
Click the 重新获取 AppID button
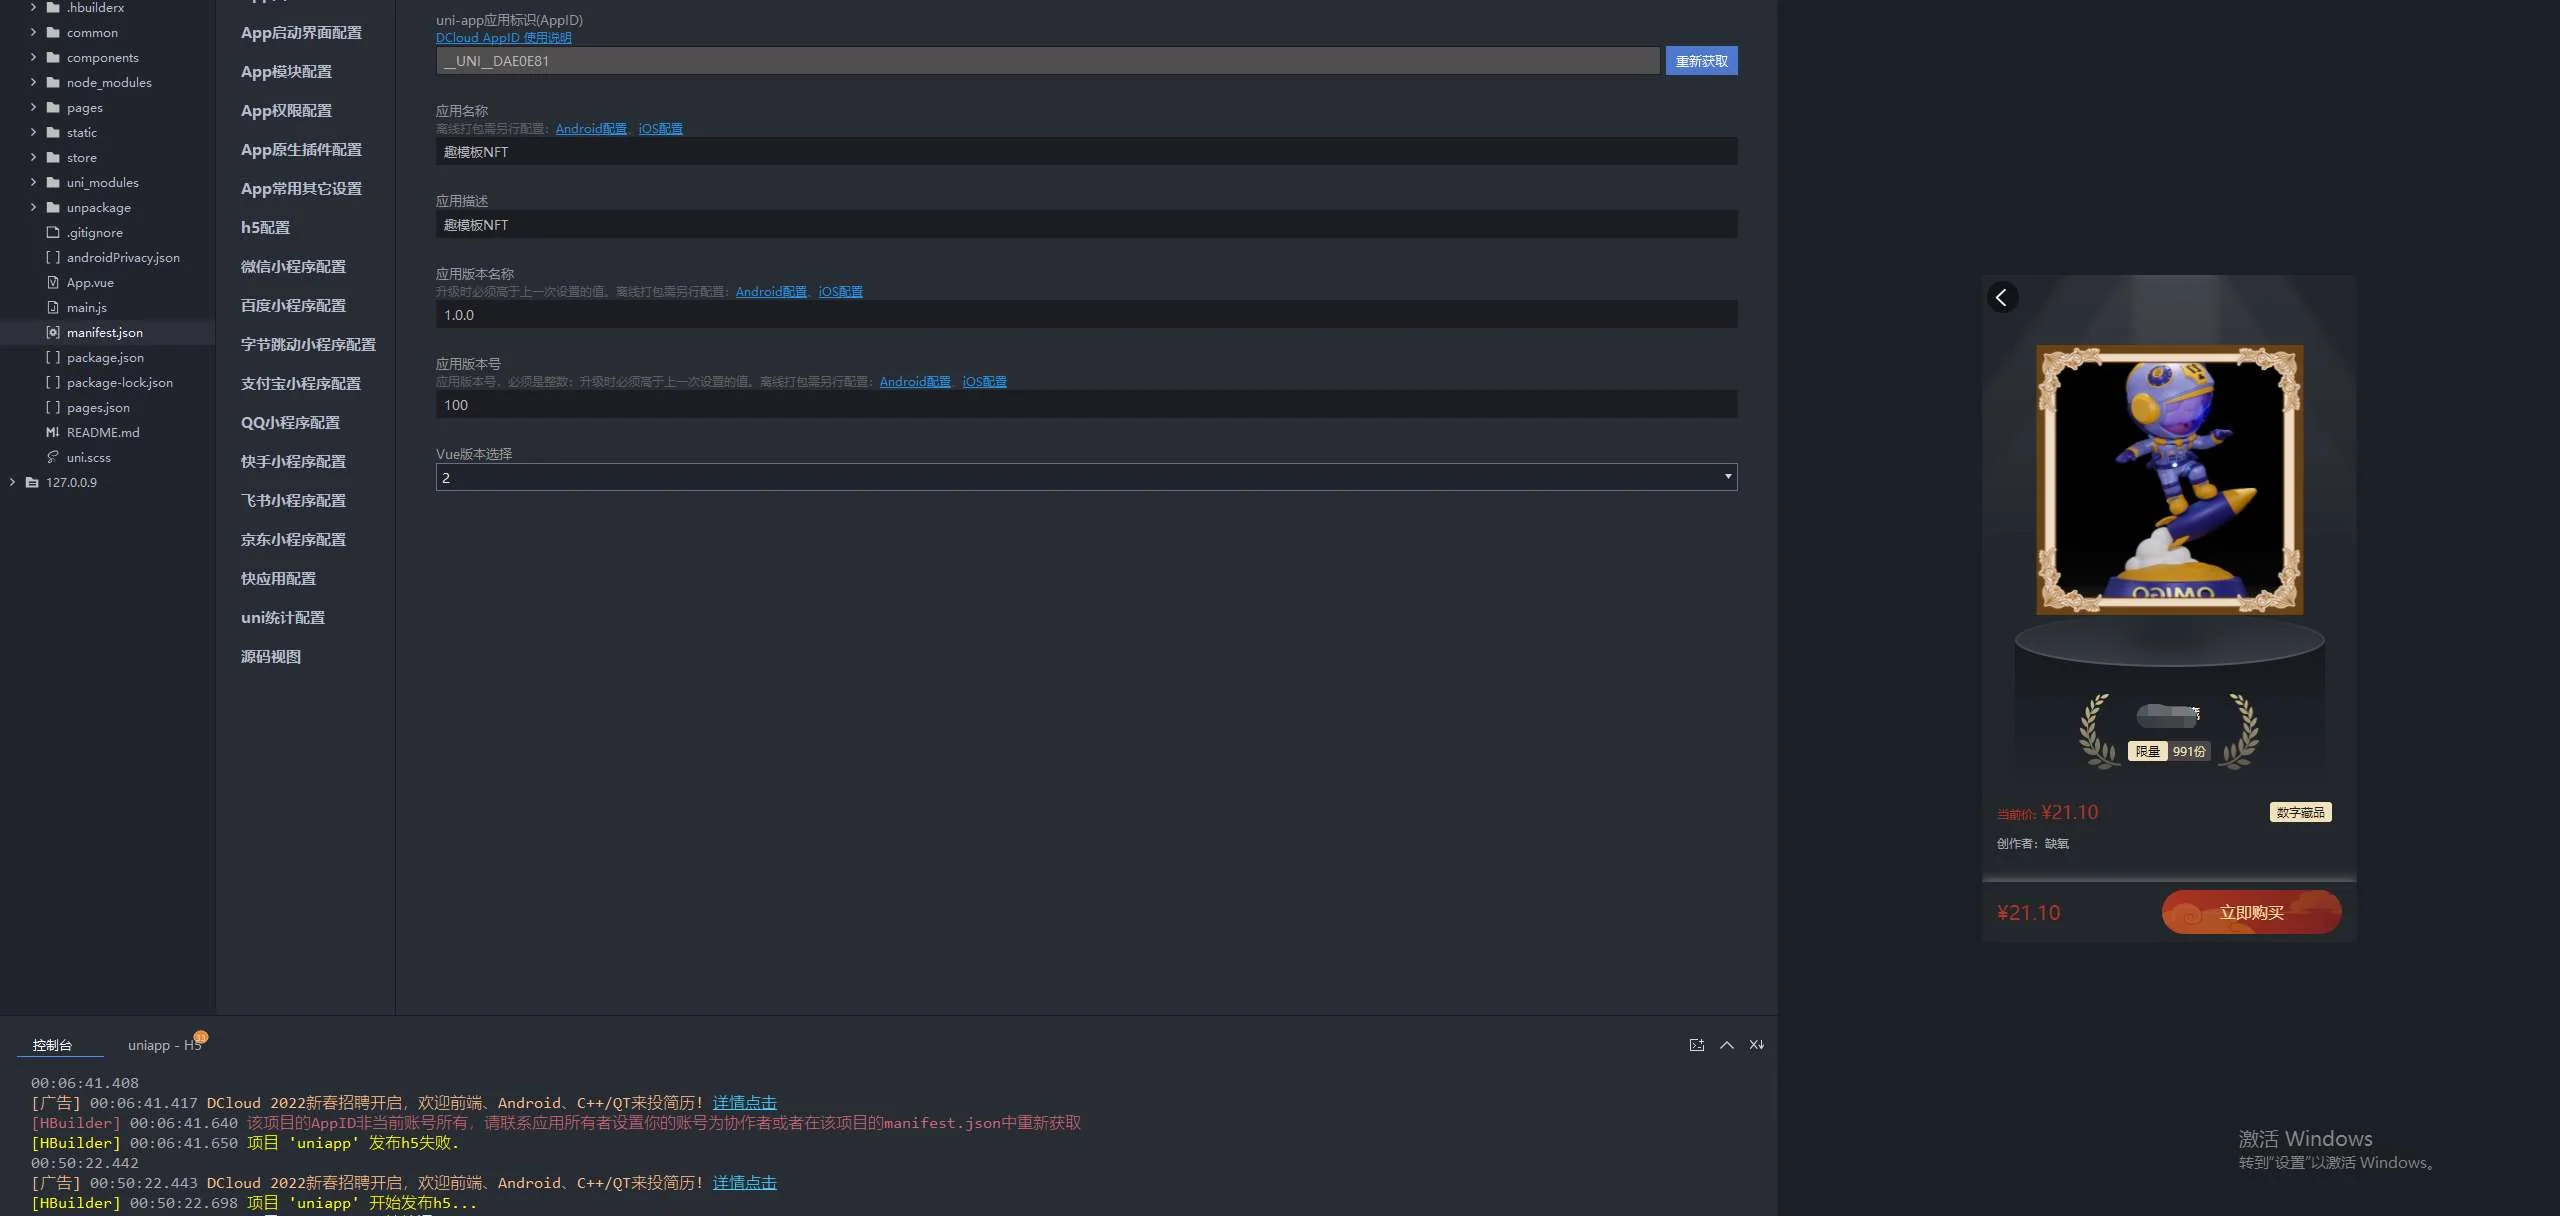coord(1701,61)
